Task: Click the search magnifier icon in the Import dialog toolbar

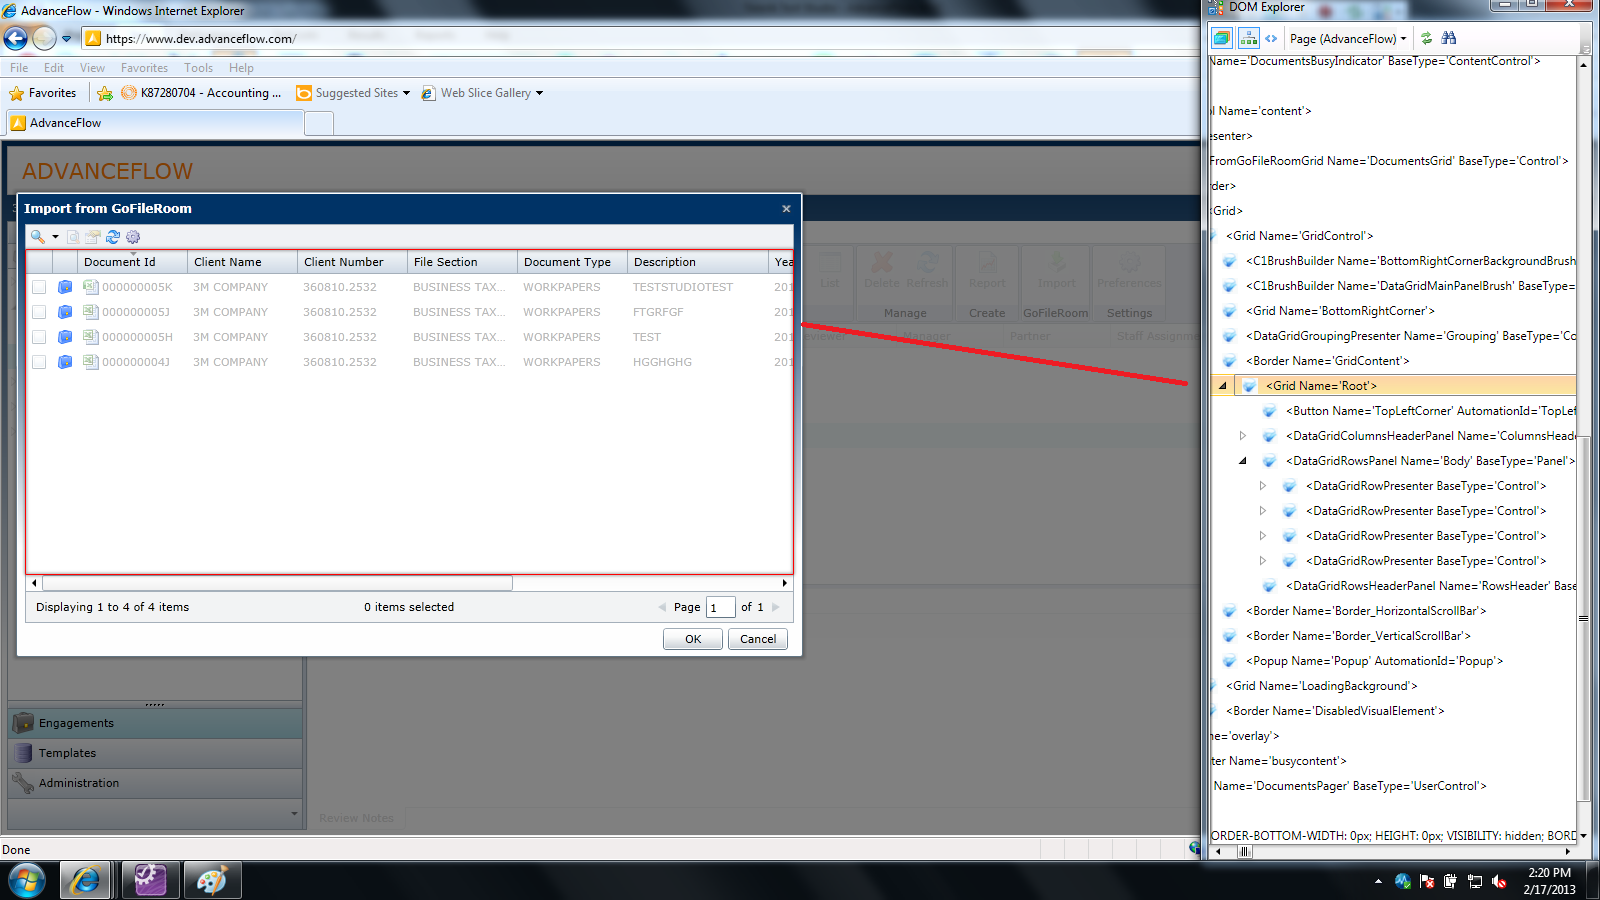Action: click(x=37, y=237)
